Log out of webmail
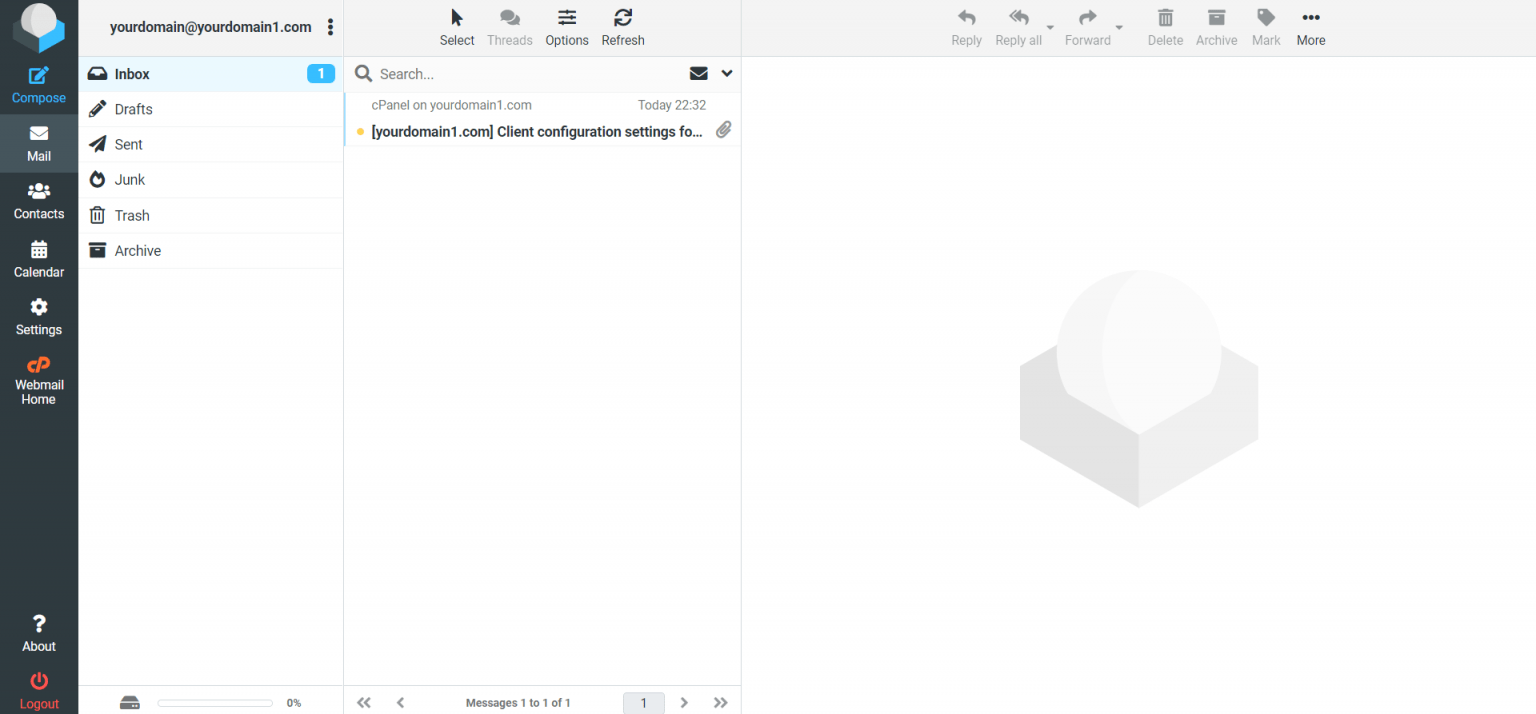The height and width of the screenshot is (714, 1536). coord(38,690)
